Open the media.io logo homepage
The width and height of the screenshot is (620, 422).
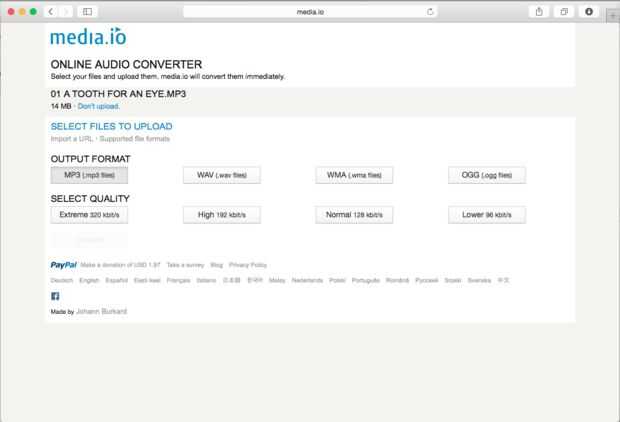click(88, 37)
